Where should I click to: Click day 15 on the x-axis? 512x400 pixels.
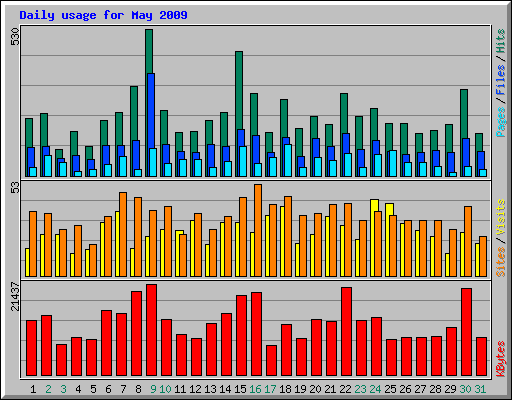click(x=240, y=389)
